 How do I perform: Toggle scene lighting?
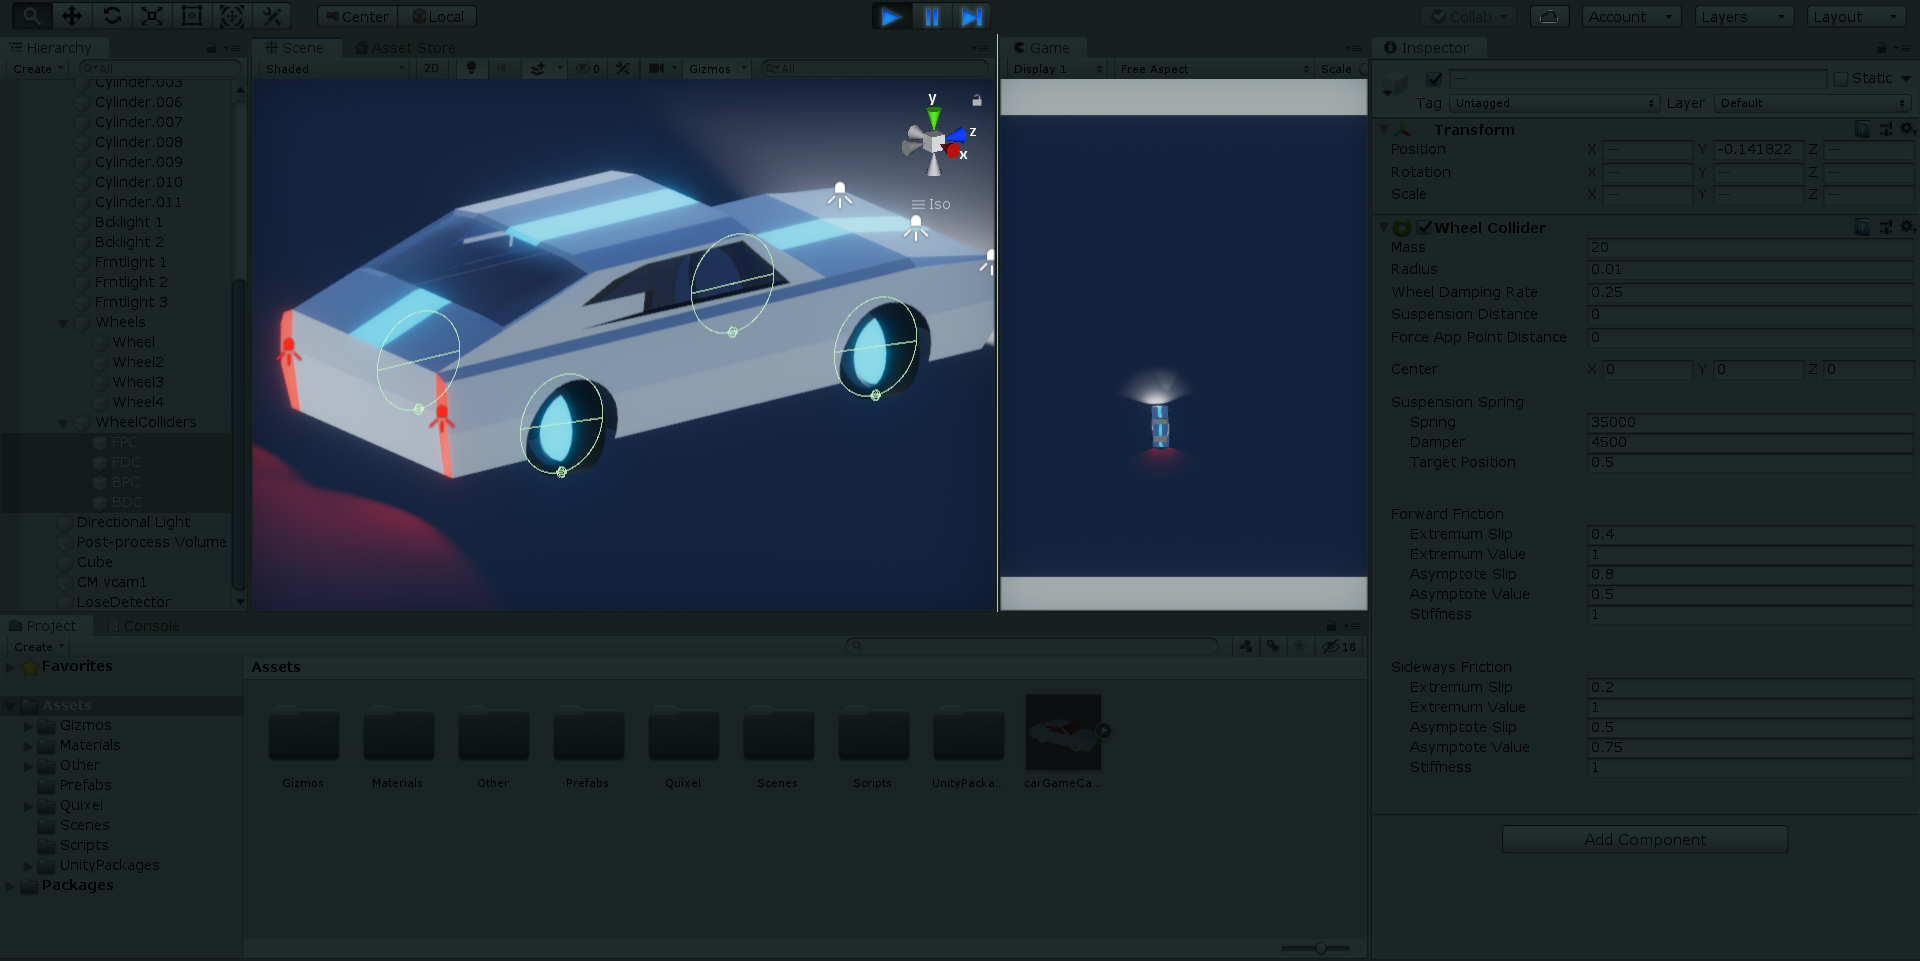point(471,68)
